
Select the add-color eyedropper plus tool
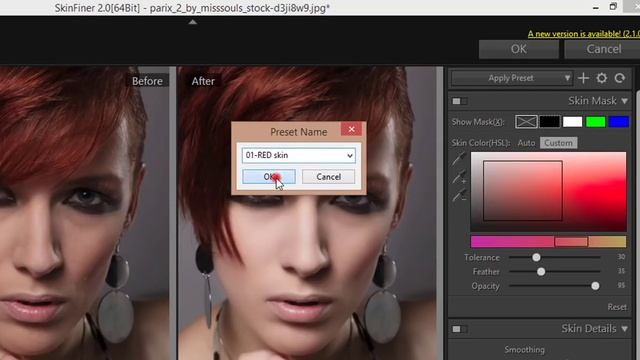(x=459, y=178)
